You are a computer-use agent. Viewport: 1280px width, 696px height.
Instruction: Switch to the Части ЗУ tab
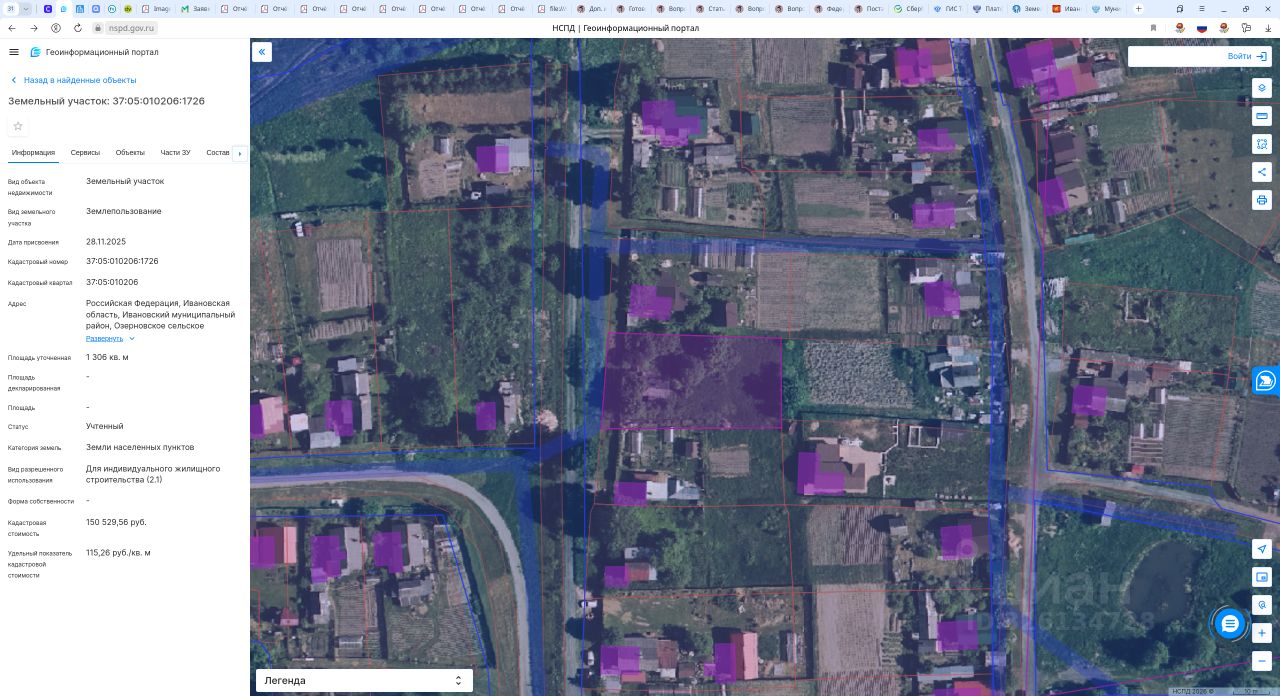point(175,153)
